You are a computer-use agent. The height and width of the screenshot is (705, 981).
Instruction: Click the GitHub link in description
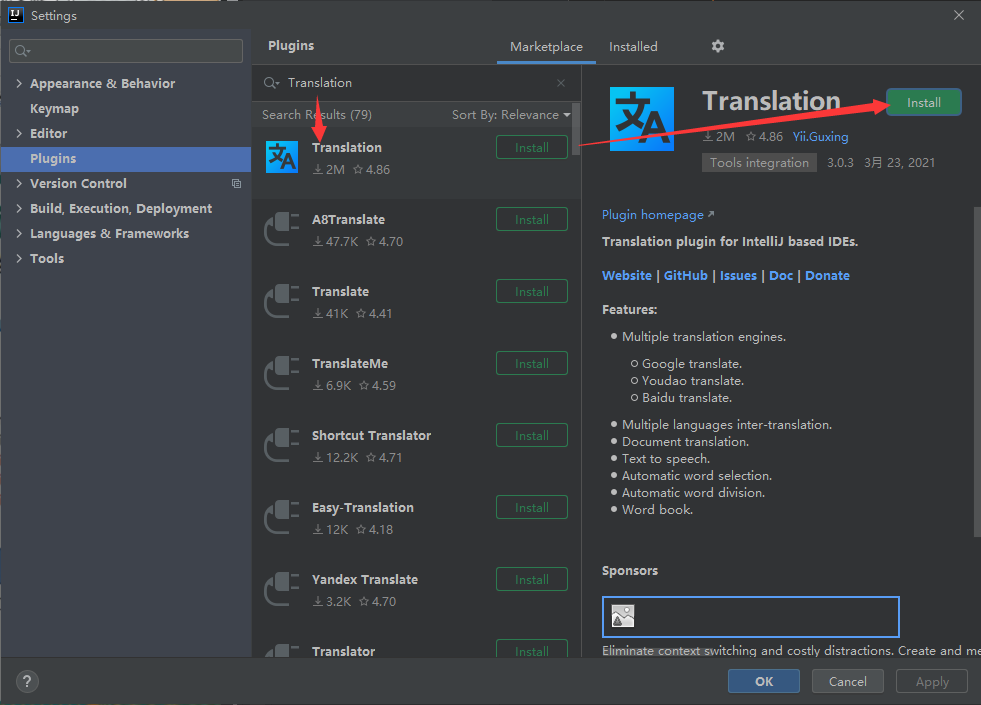pyautogui.click(x=685, y=276)
